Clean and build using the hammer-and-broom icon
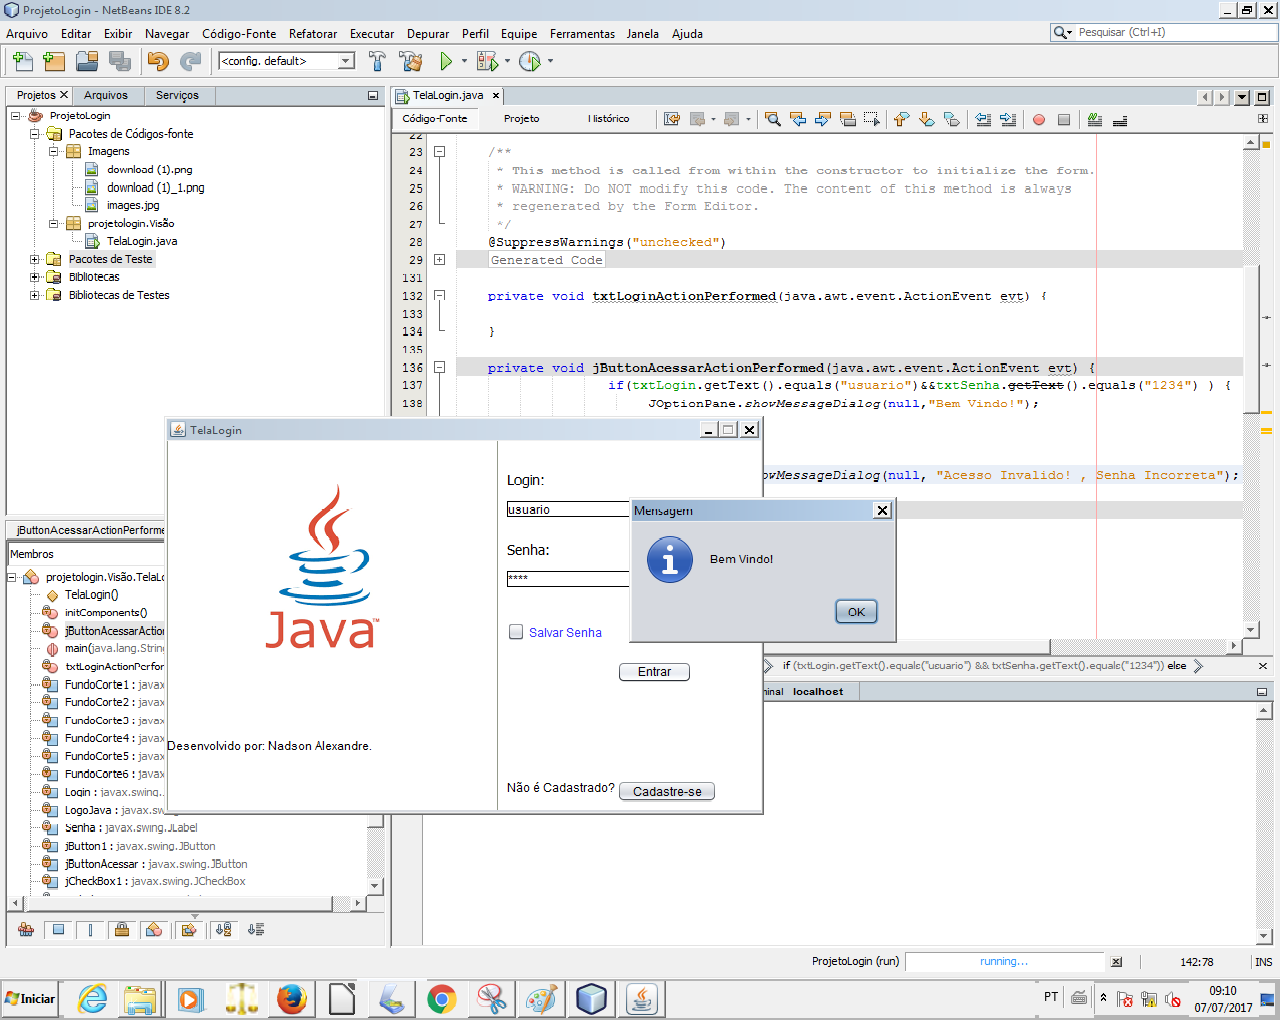The image size is (1280, 1024). [410, 62]
